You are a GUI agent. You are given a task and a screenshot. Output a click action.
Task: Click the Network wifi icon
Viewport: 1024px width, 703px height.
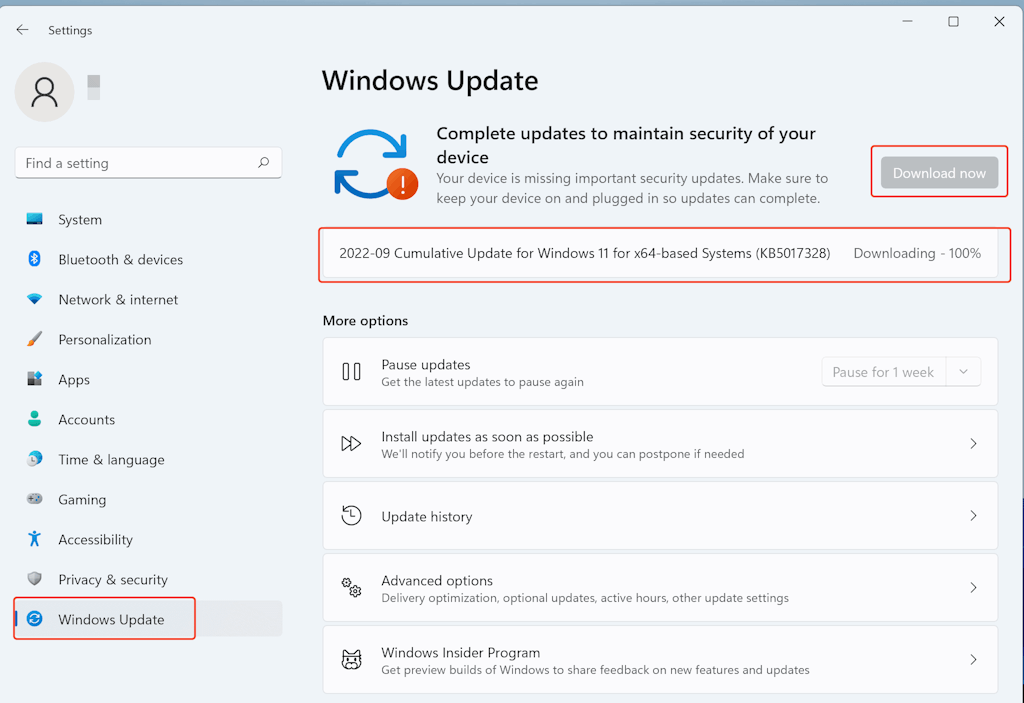(x=35, y=299)
